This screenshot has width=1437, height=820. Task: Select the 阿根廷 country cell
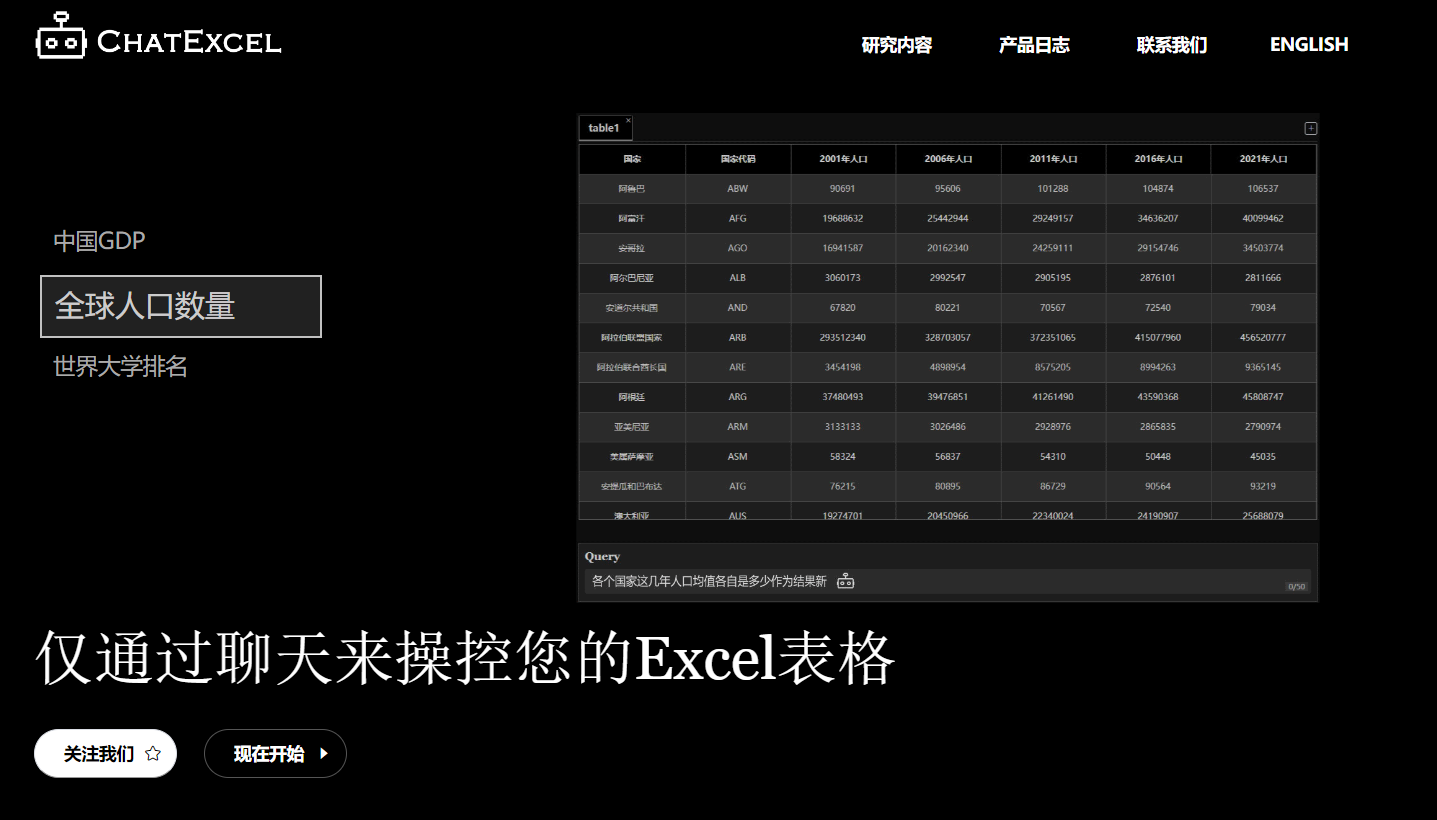tap(632, 397)
